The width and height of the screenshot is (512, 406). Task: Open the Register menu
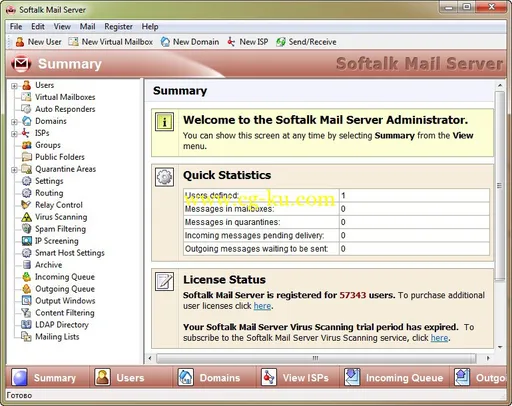118,27
